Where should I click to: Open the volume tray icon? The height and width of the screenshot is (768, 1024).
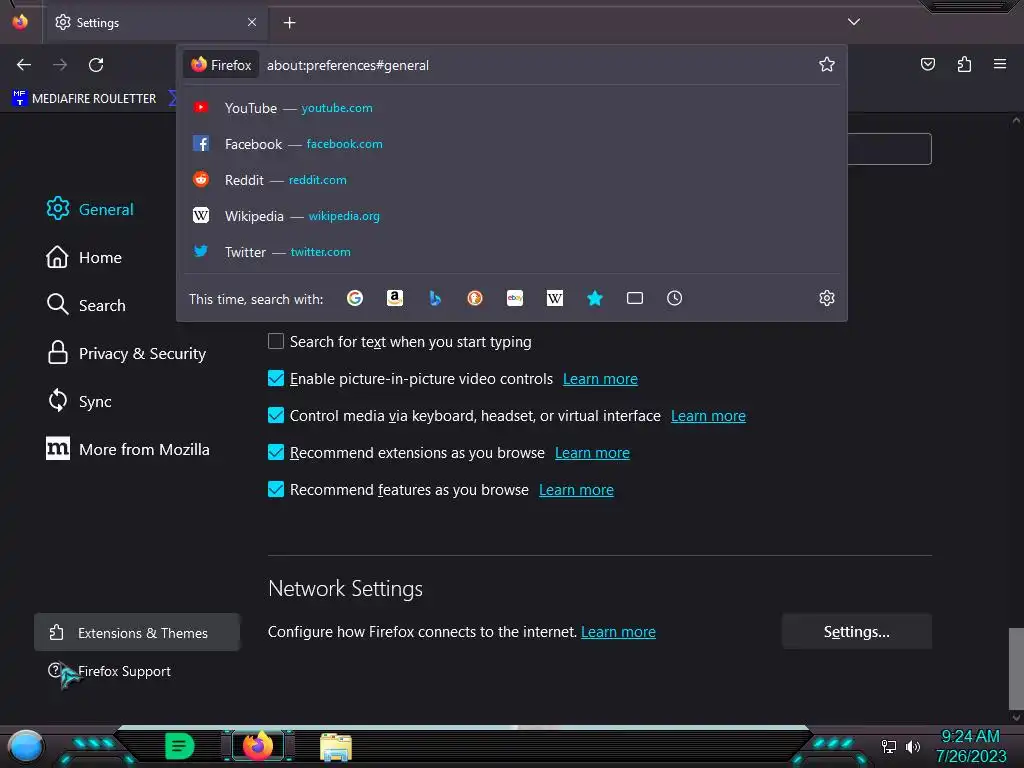(912, 746)
